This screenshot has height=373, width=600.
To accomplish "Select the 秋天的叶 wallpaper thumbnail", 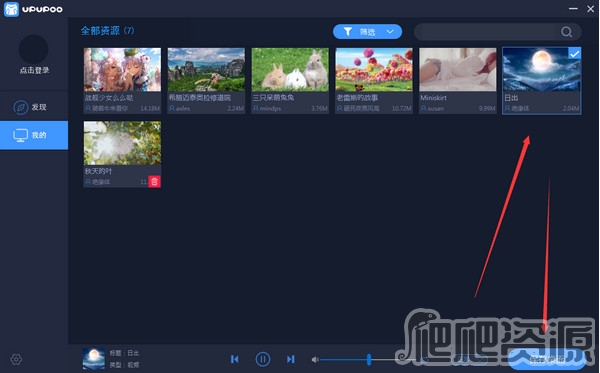I will point(122,143).
